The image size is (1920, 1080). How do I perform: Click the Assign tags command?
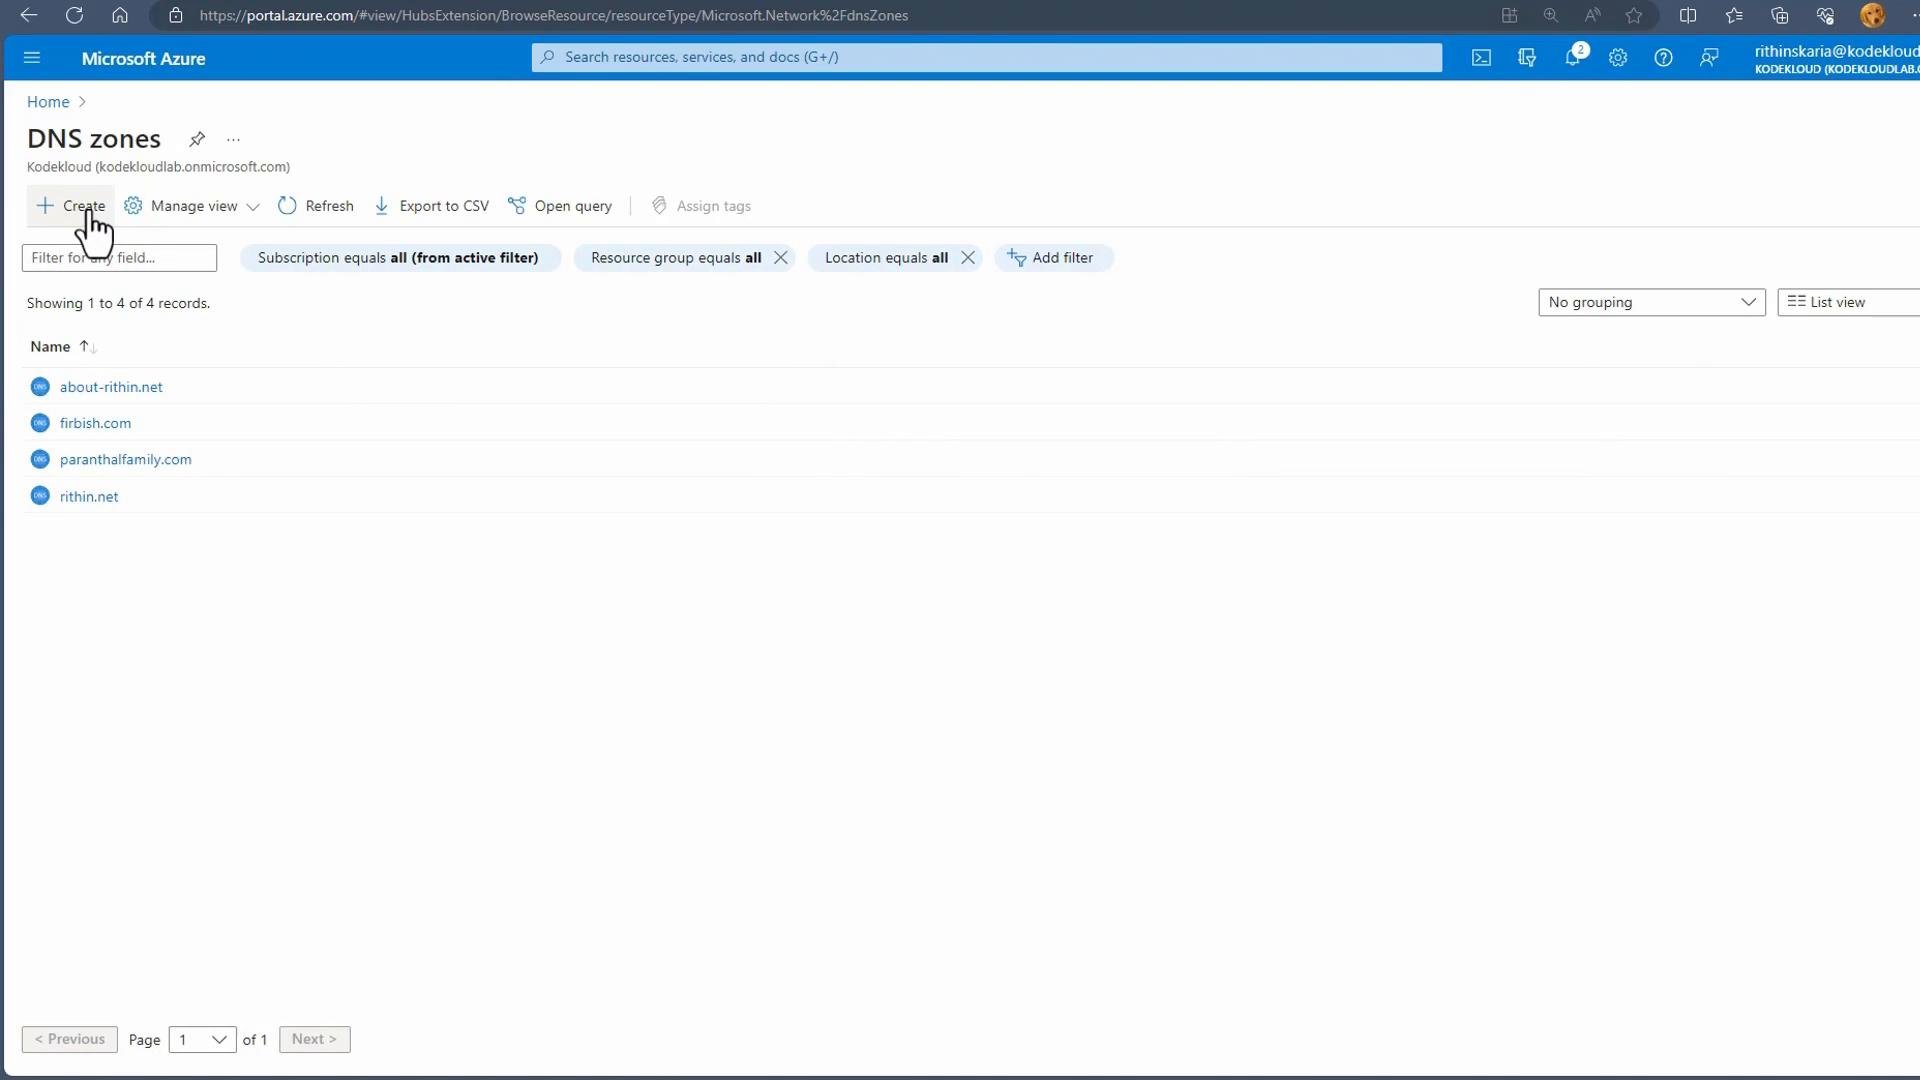tap(701, 206)
